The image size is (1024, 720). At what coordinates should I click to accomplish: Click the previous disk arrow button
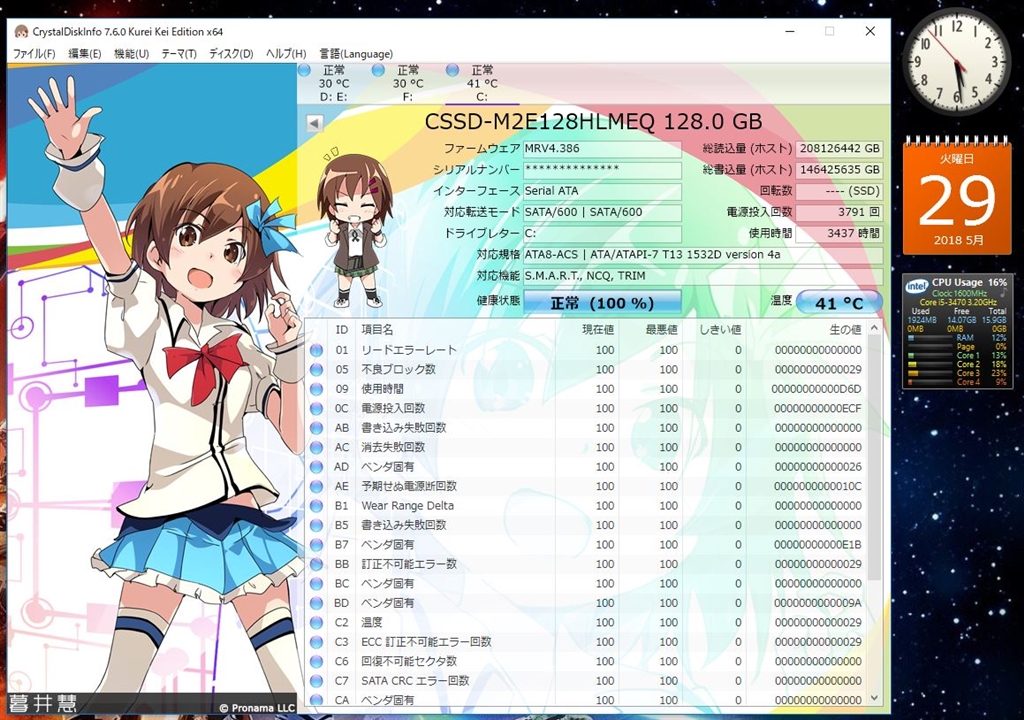click(315, 123)
